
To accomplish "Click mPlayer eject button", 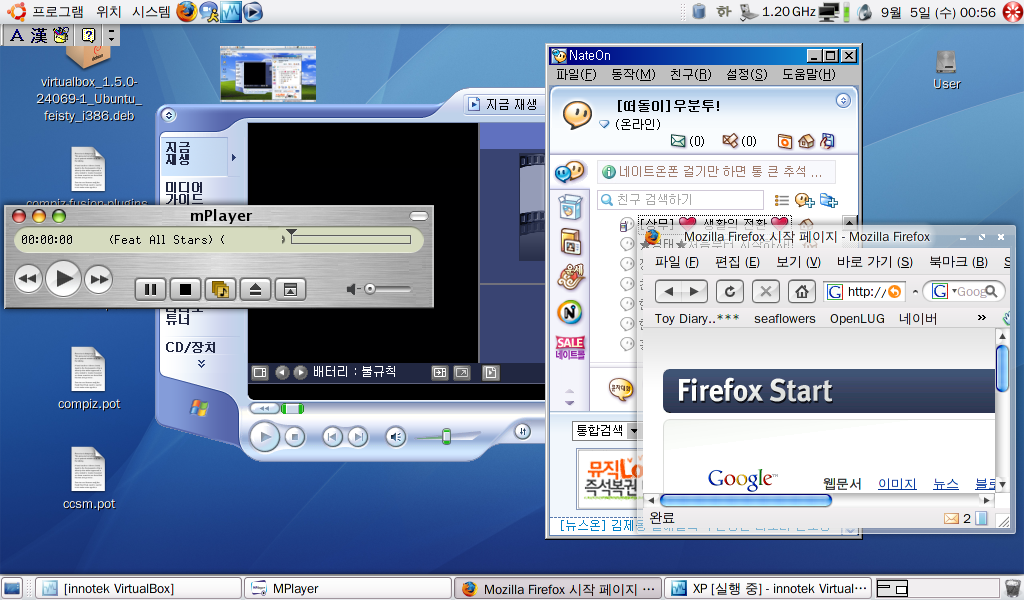I will coord(255,289).
